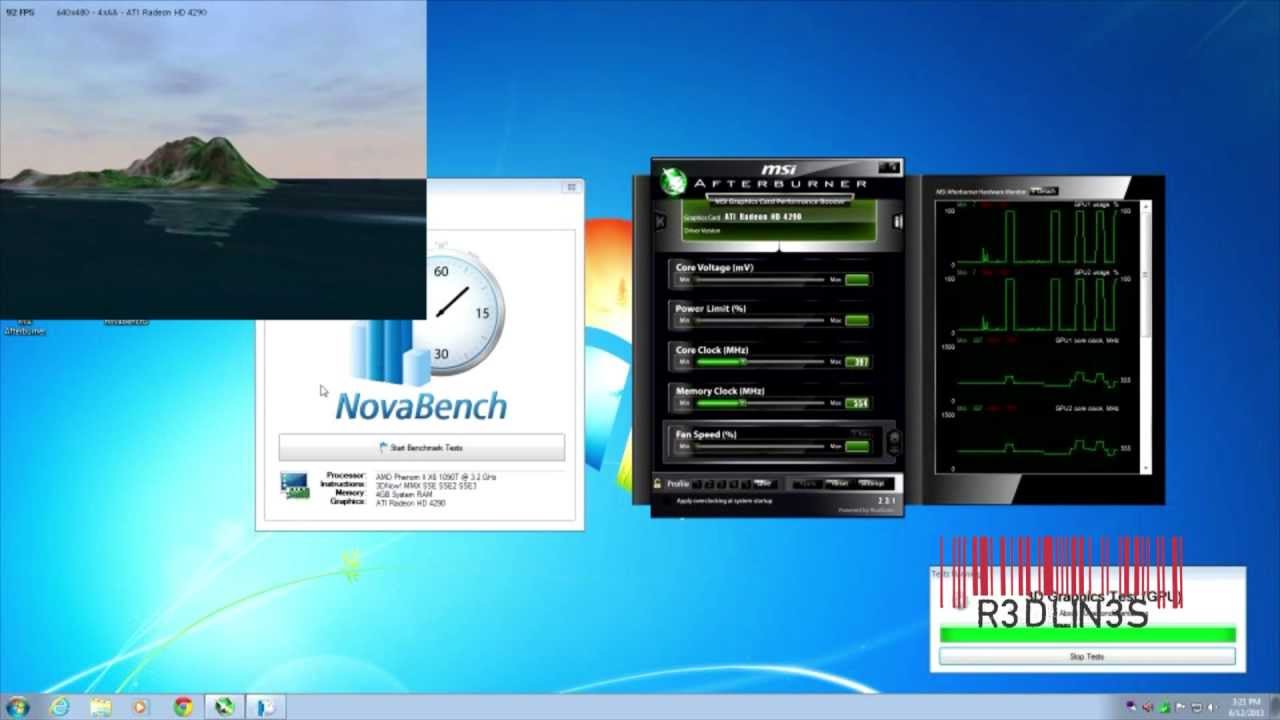Click the Afterburner Apply button
Image resolution: width=1280 pixels, height=720 pixels.
point(807,484)
